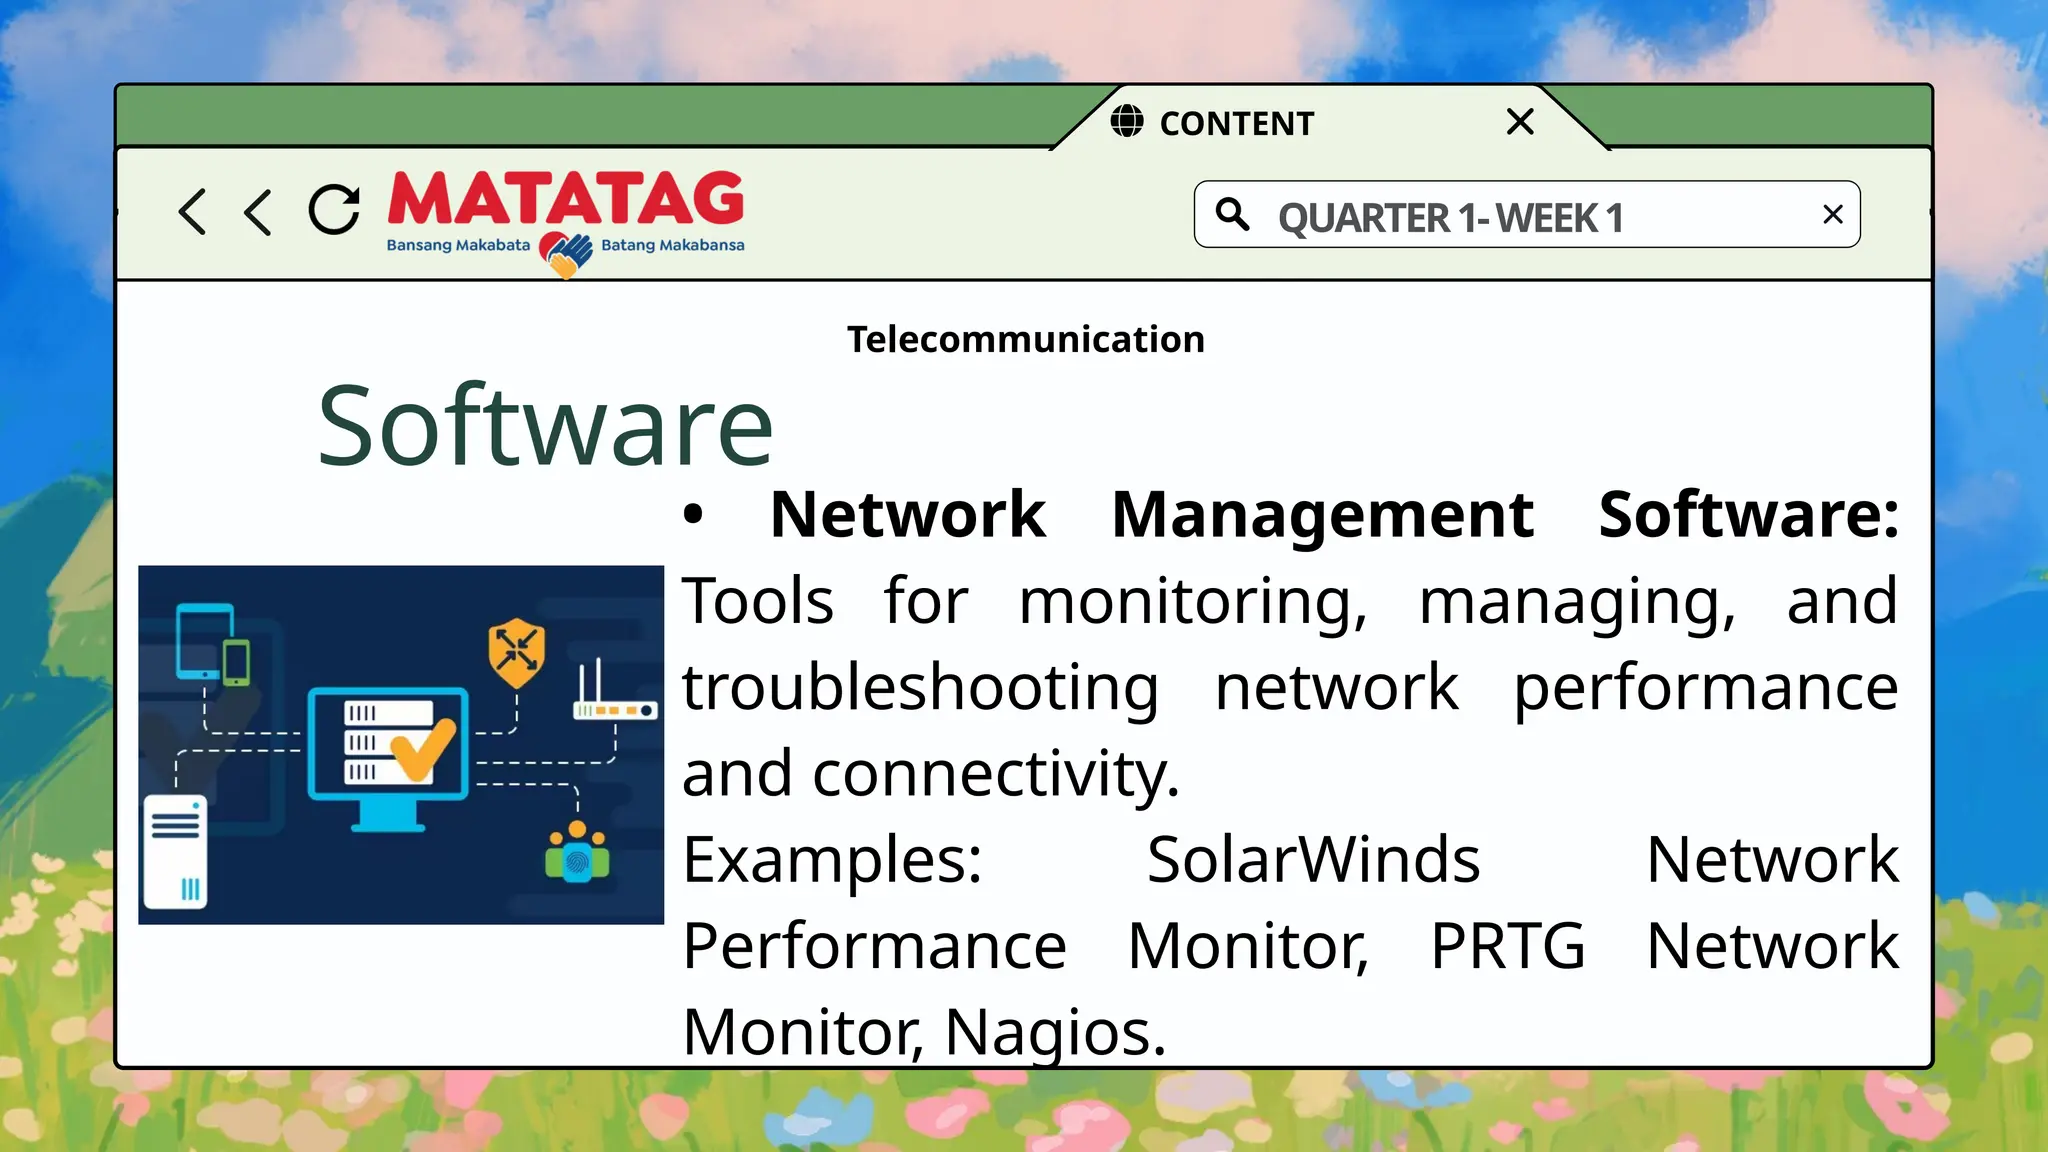Select the CONTENT tab
Screen dimensions: 2048x1152
point(1236,123)
